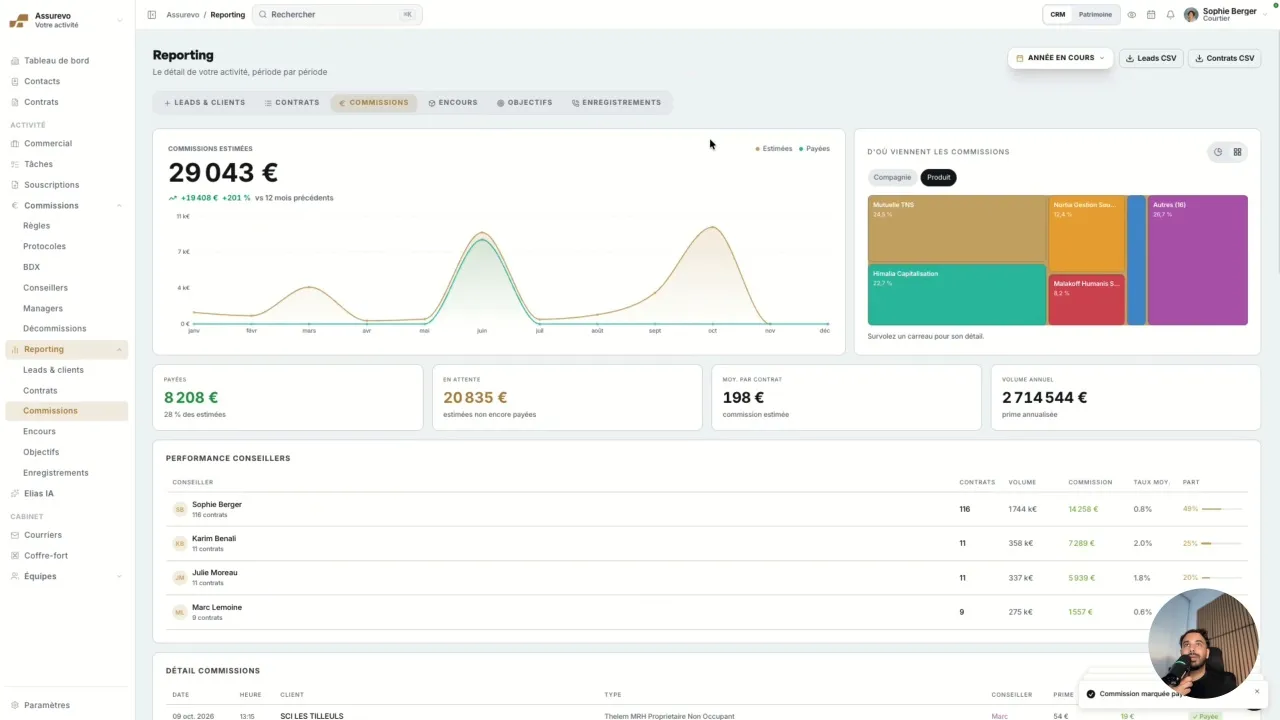The image size is (1280, 720).
Task: Open Souscriptions in the sidebar
Action: click(x=52, y=185)
